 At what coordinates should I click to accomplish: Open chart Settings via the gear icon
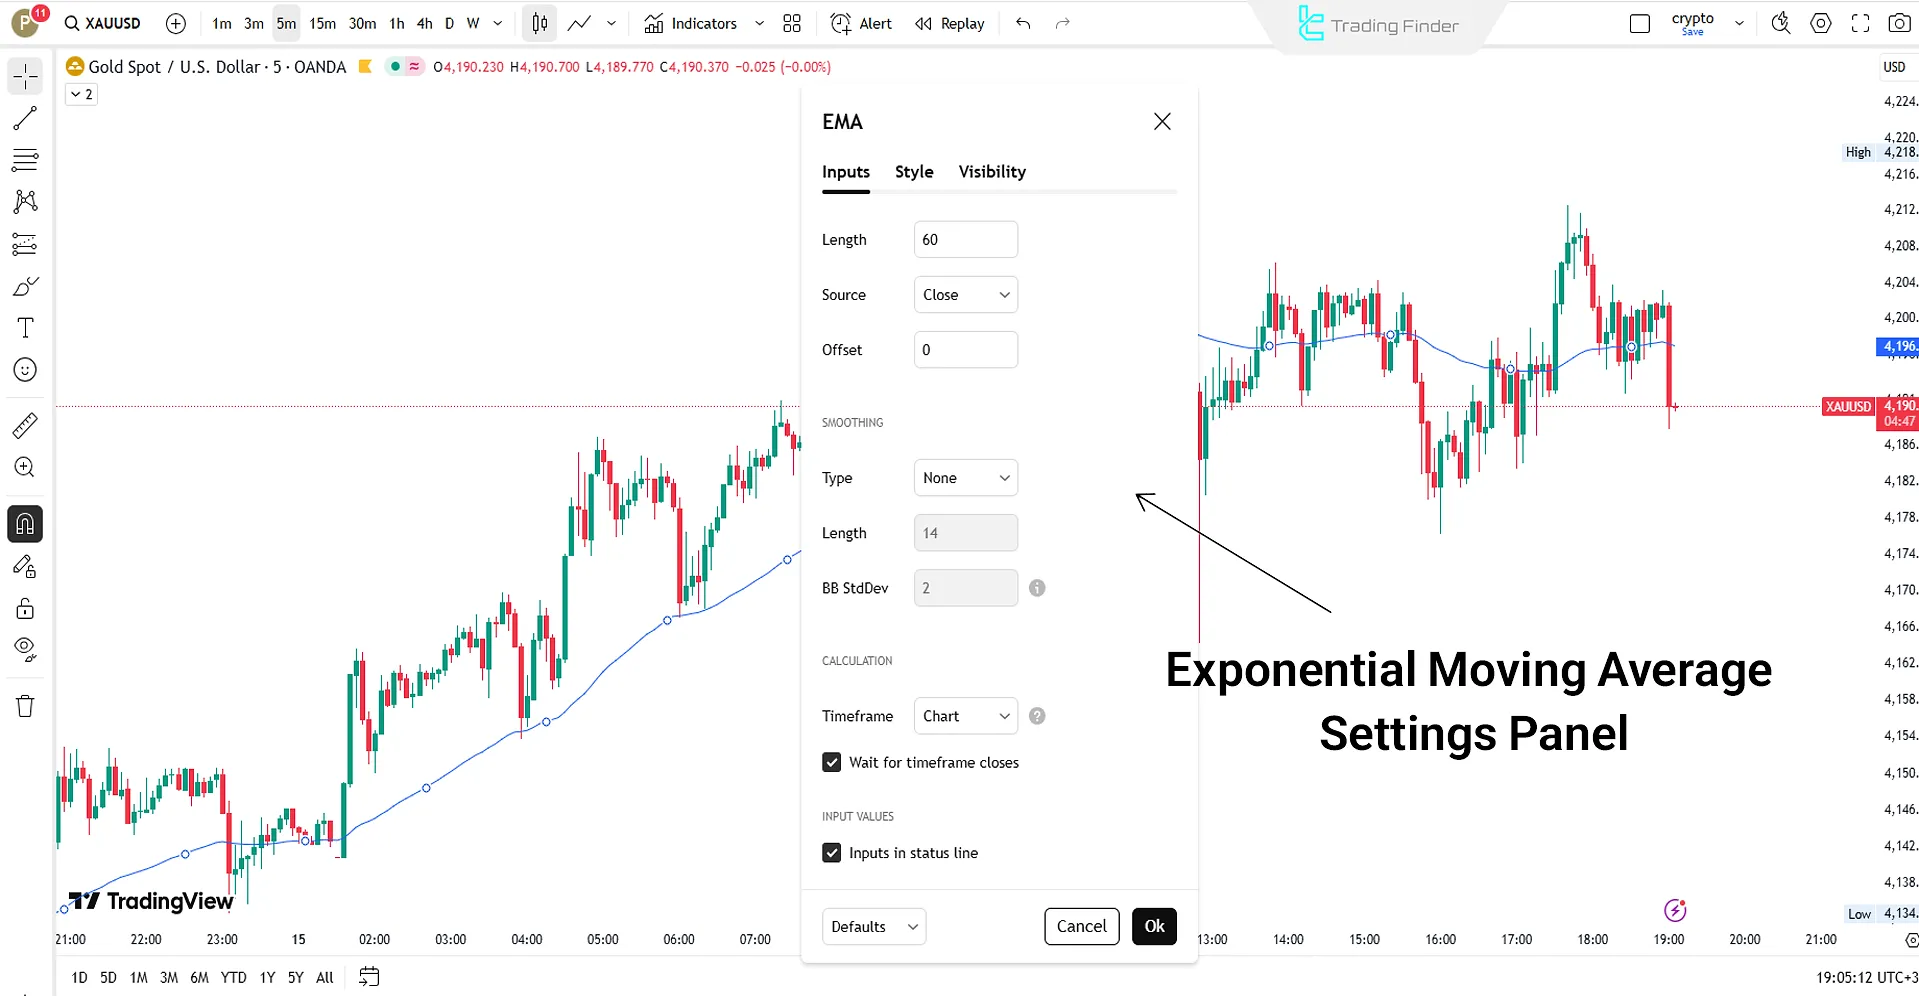[1820, 22]
